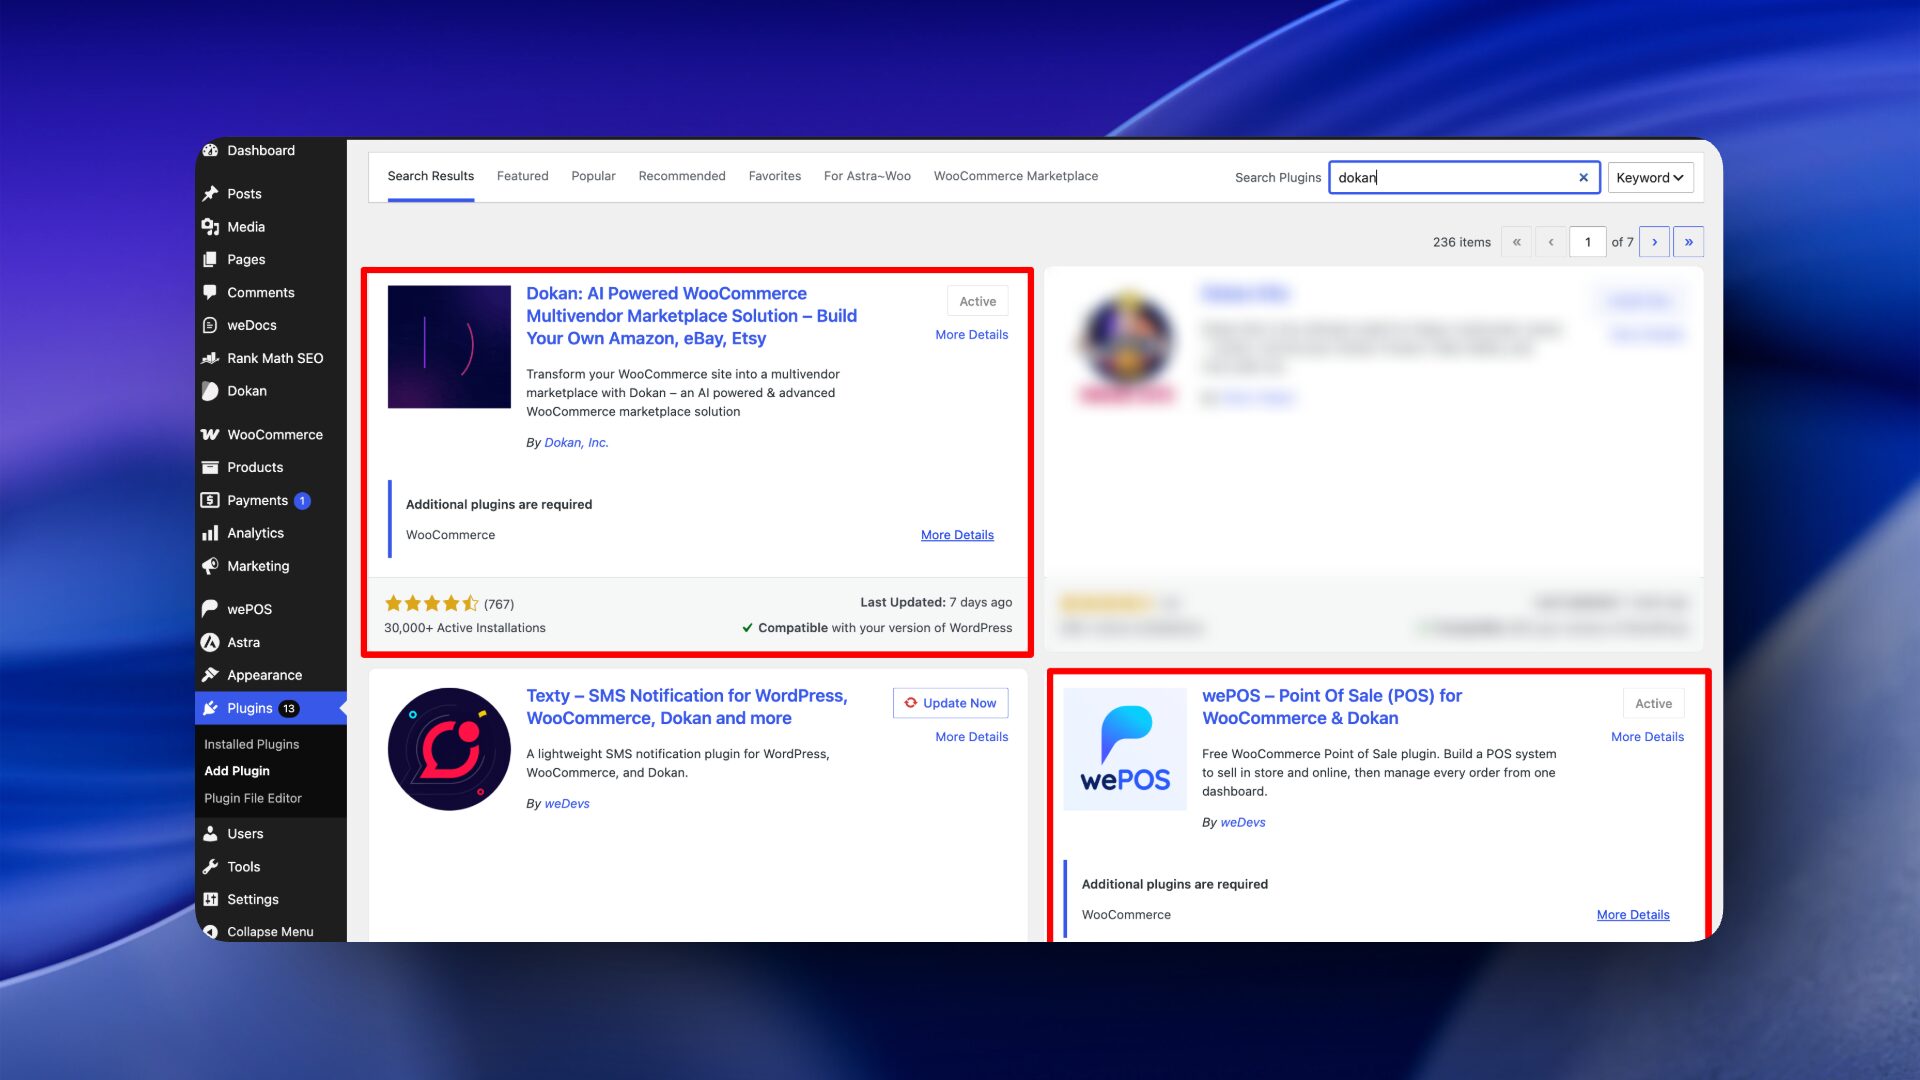
Task: Click the Payments dollar icon
Action: [x=210, y=501]
